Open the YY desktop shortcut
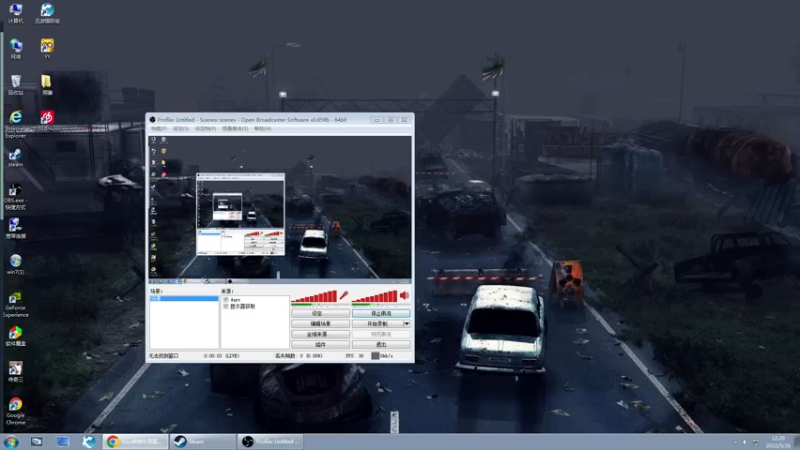The height and width of the screenshot is (450, 800). point(47,49)
